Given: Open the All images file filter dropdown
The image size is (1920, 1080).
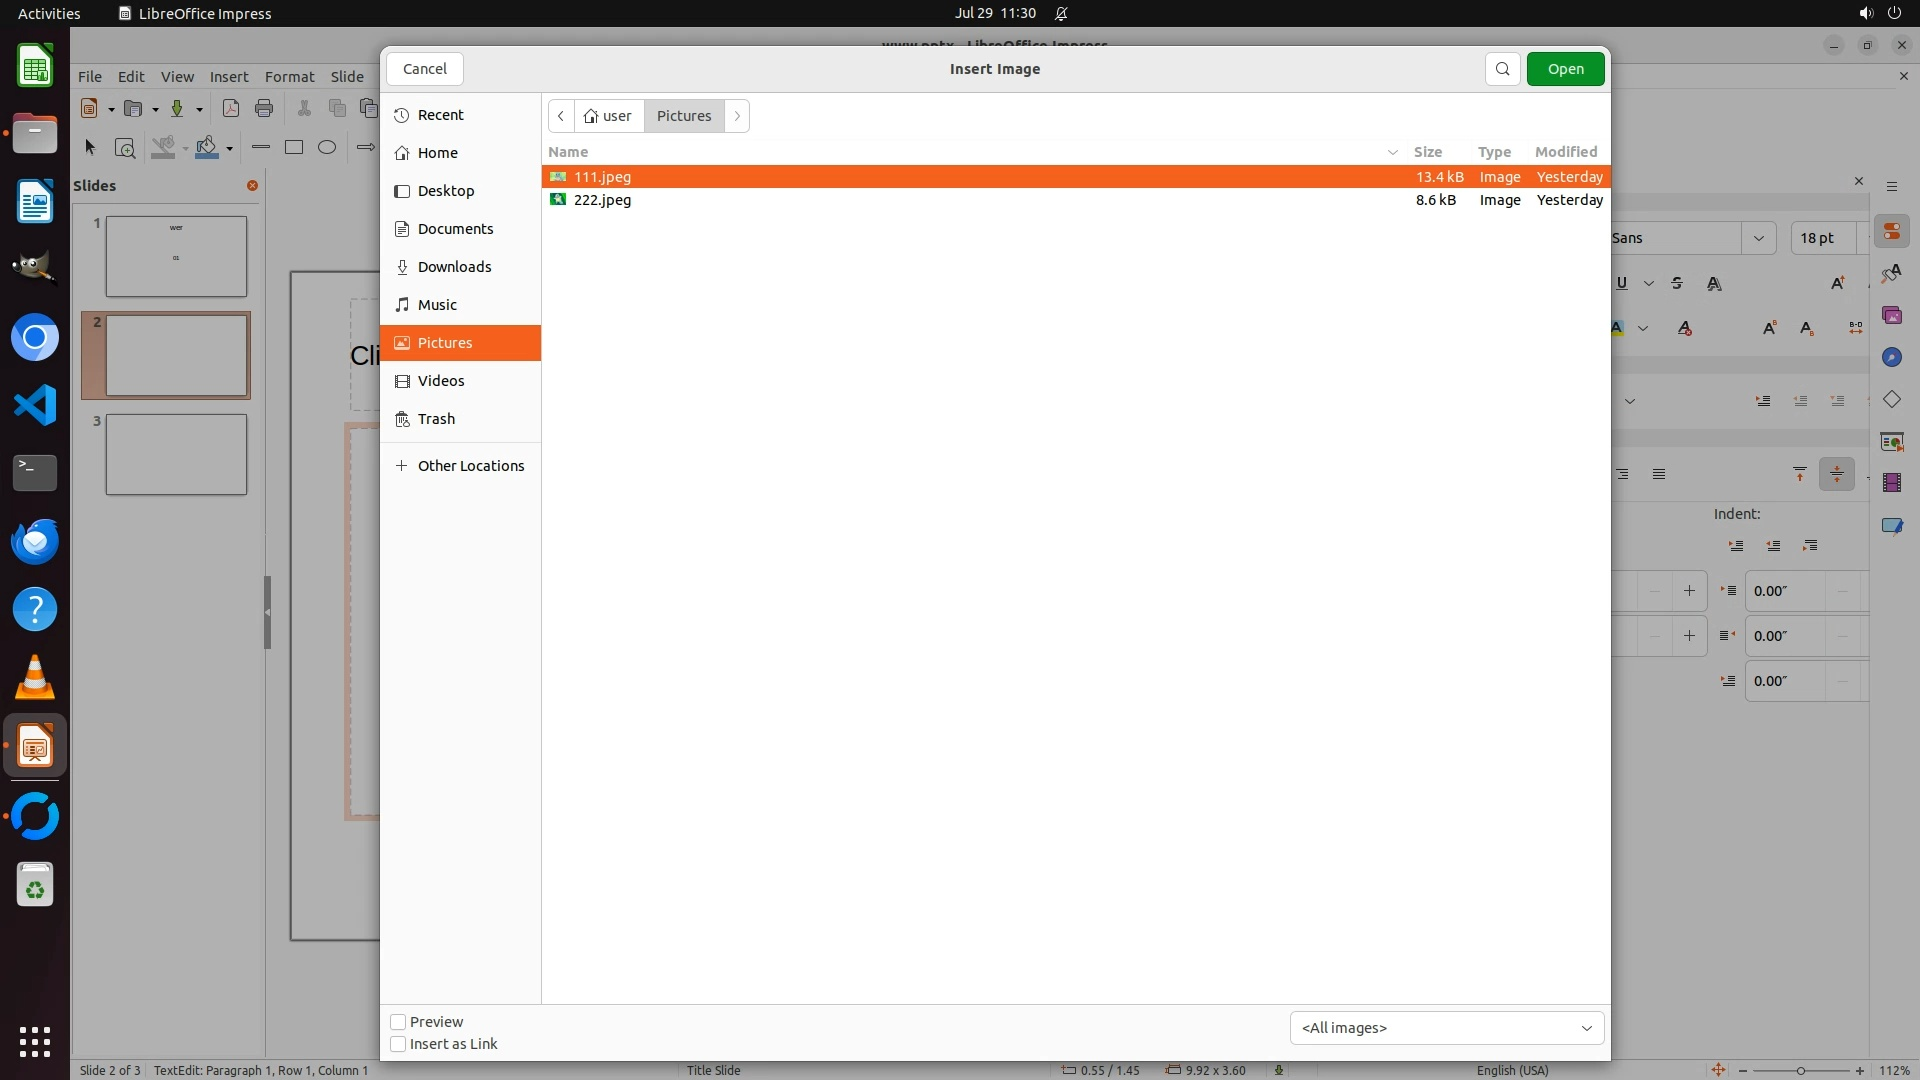Looking at the screenshot, I should 1446,1028.
